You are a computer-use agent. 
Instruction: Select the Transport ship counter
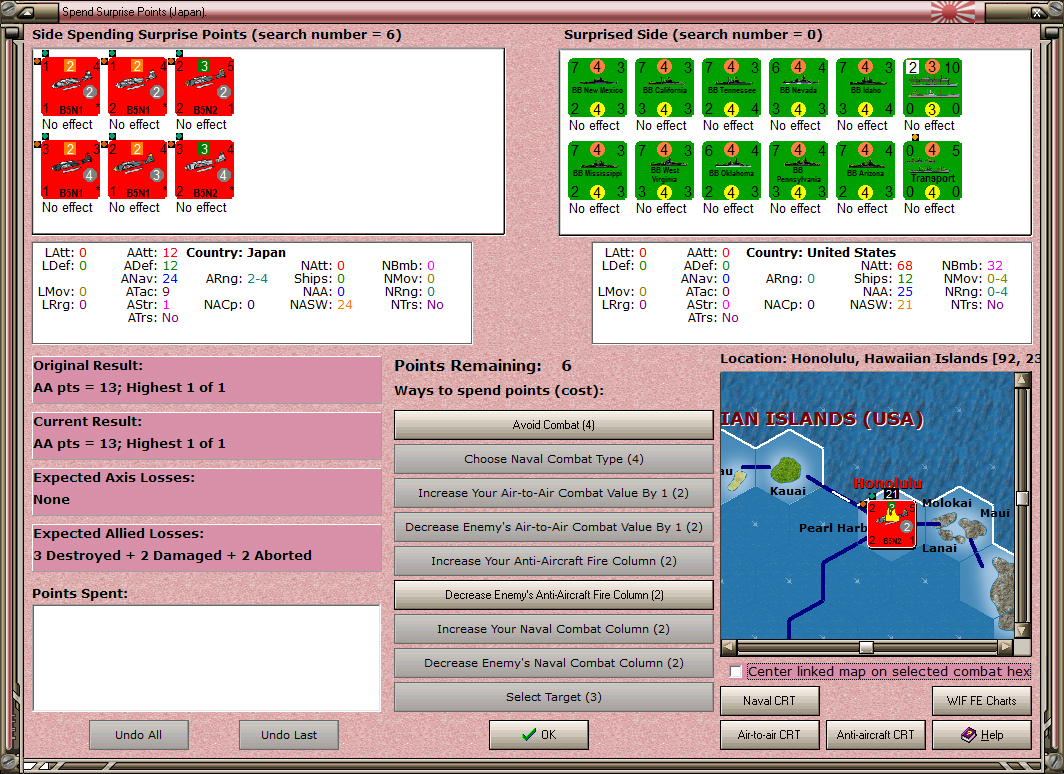pyautogui.click(x=932, y=170)
